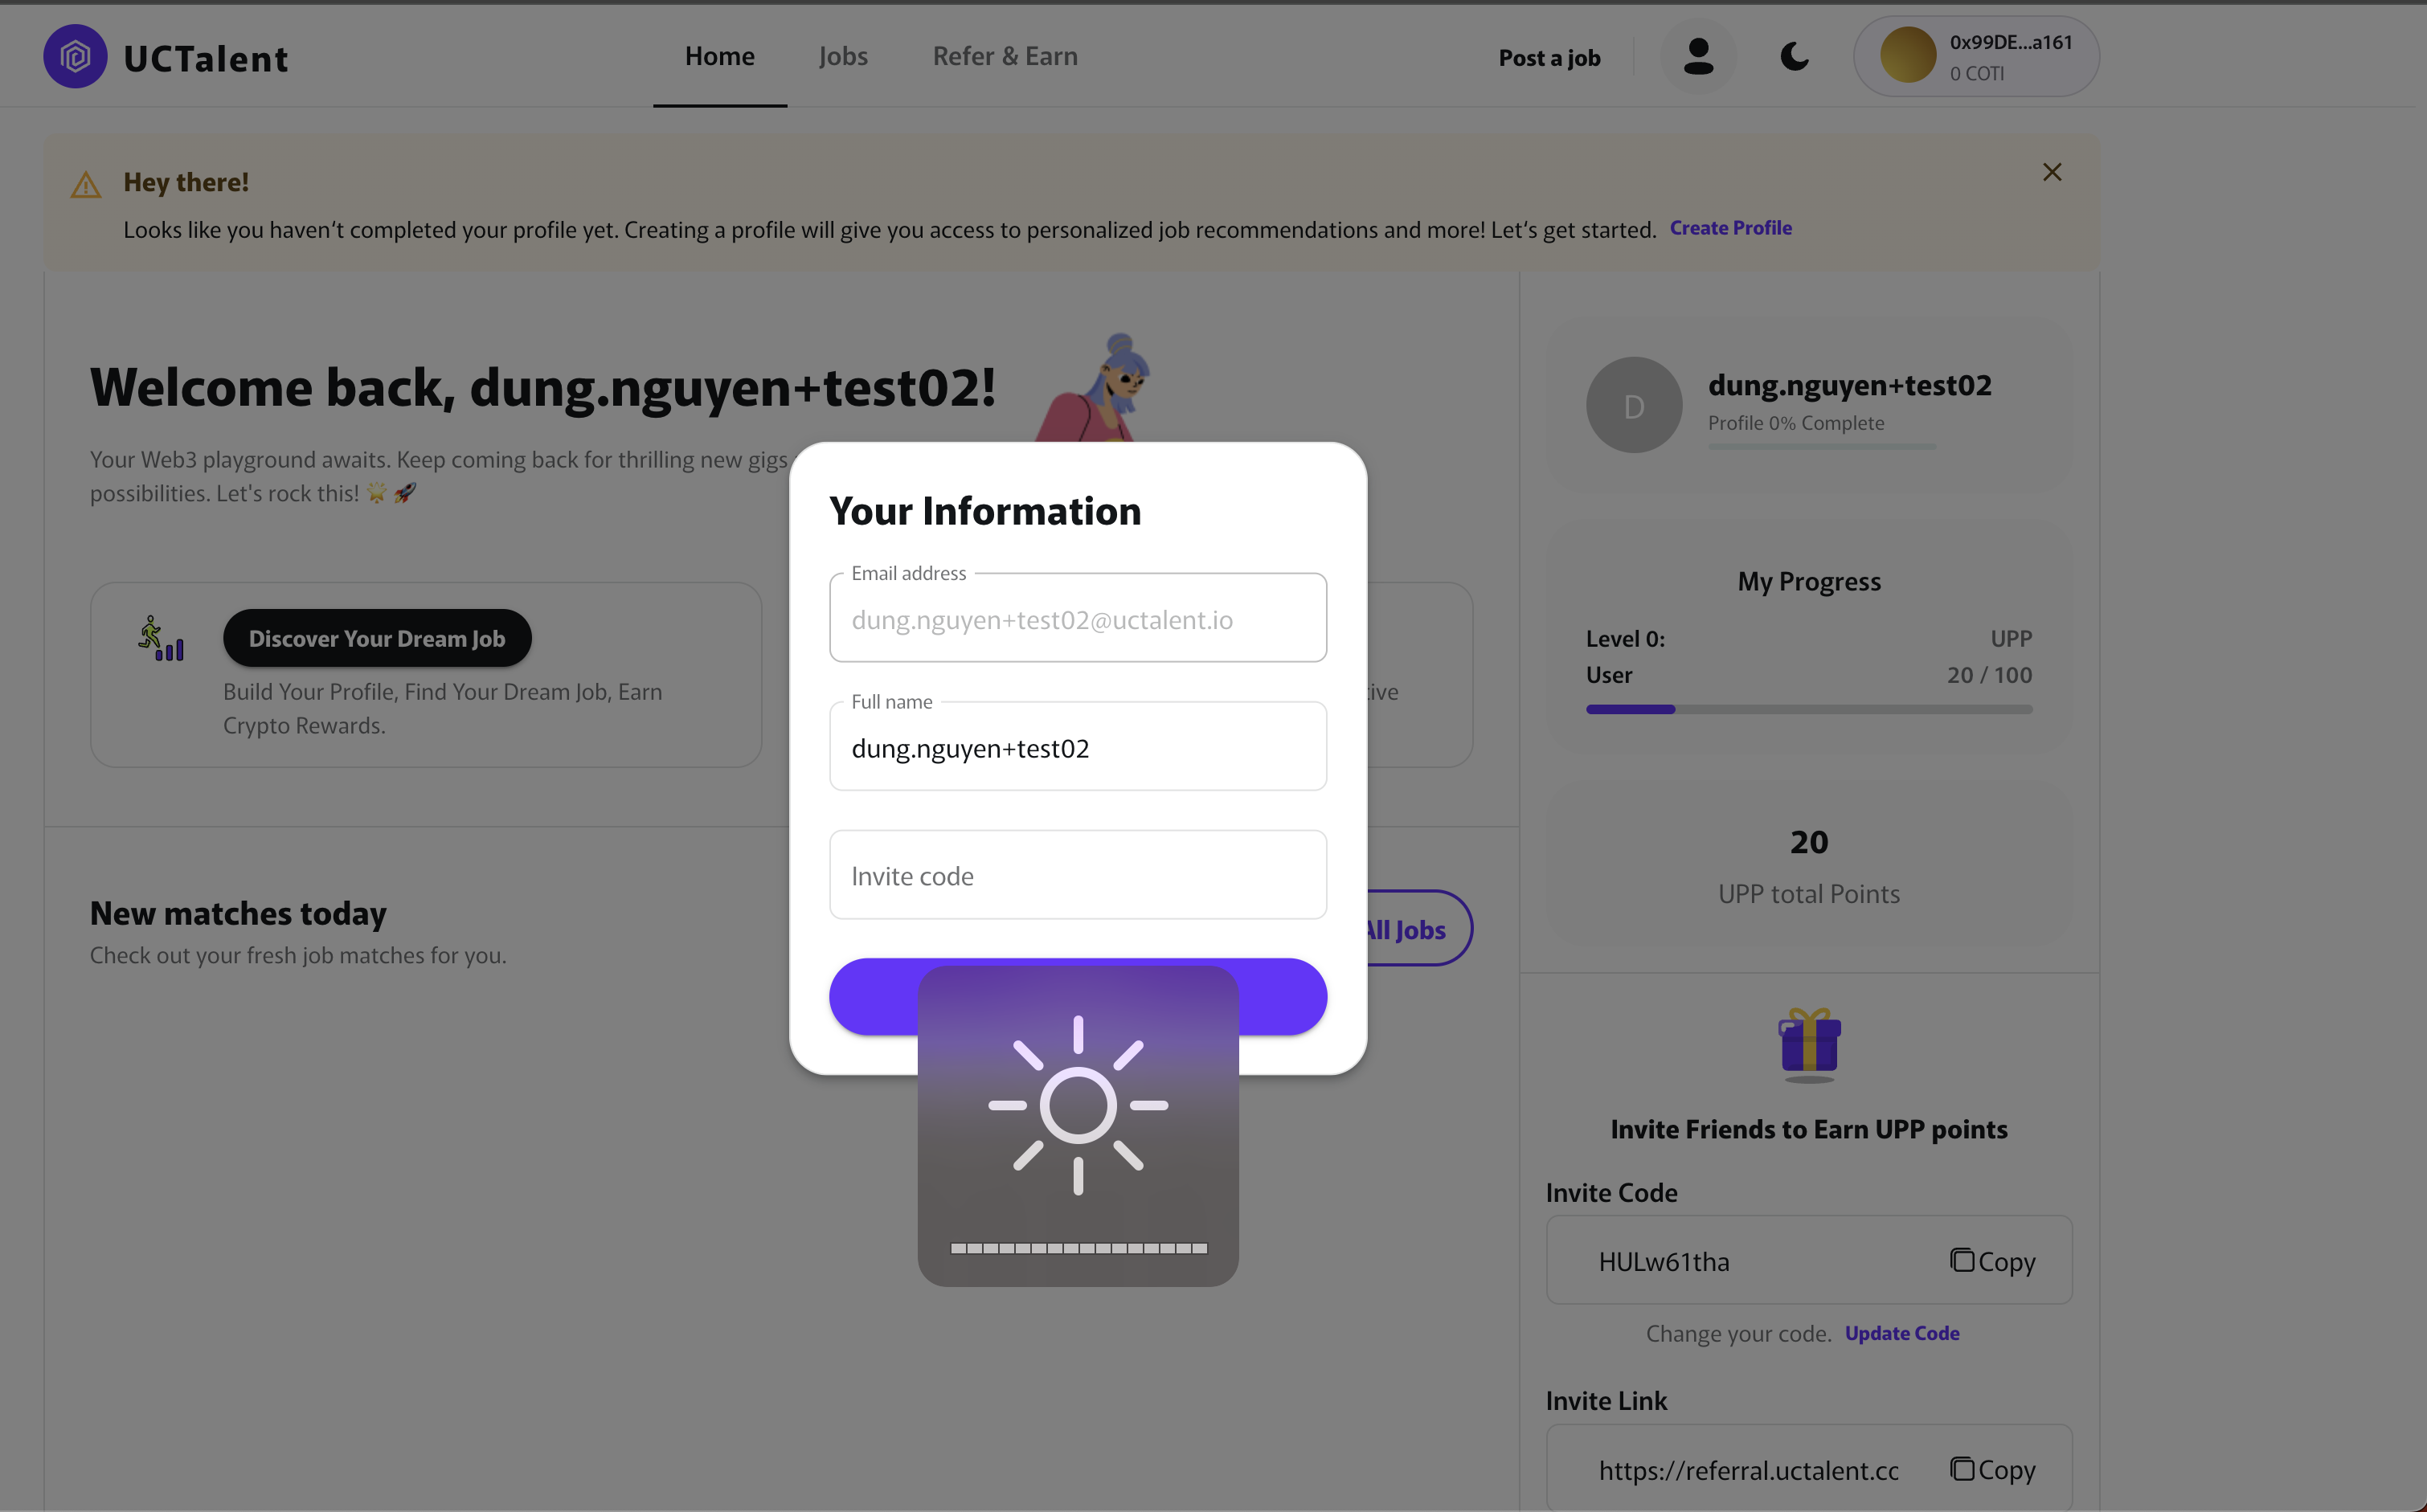
Task: Copy the invite referral link
Action: click(1992, 1469)
